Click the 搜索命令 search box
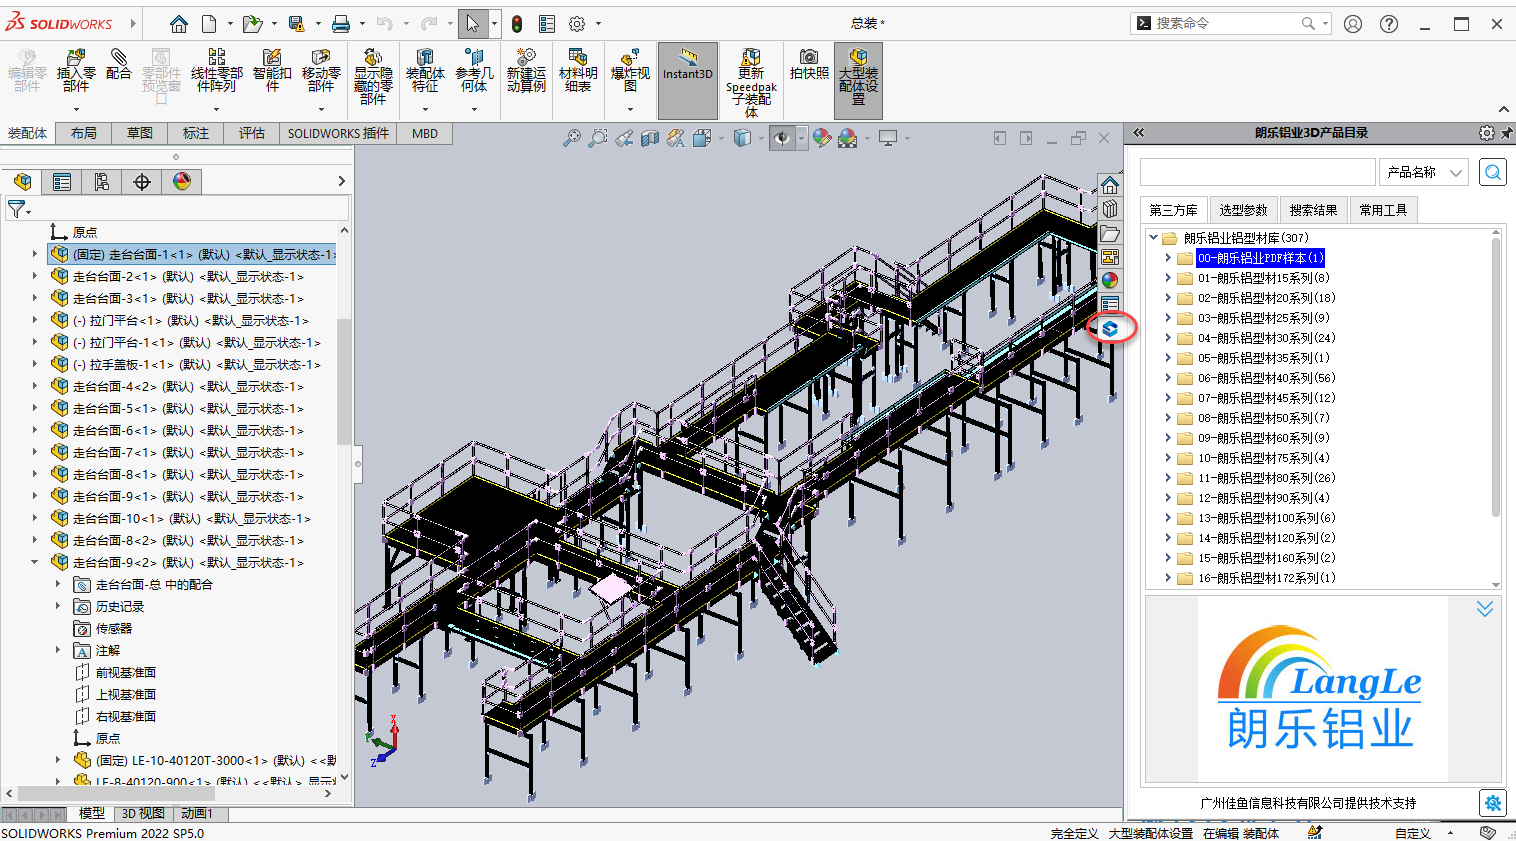 point(1230,23)
